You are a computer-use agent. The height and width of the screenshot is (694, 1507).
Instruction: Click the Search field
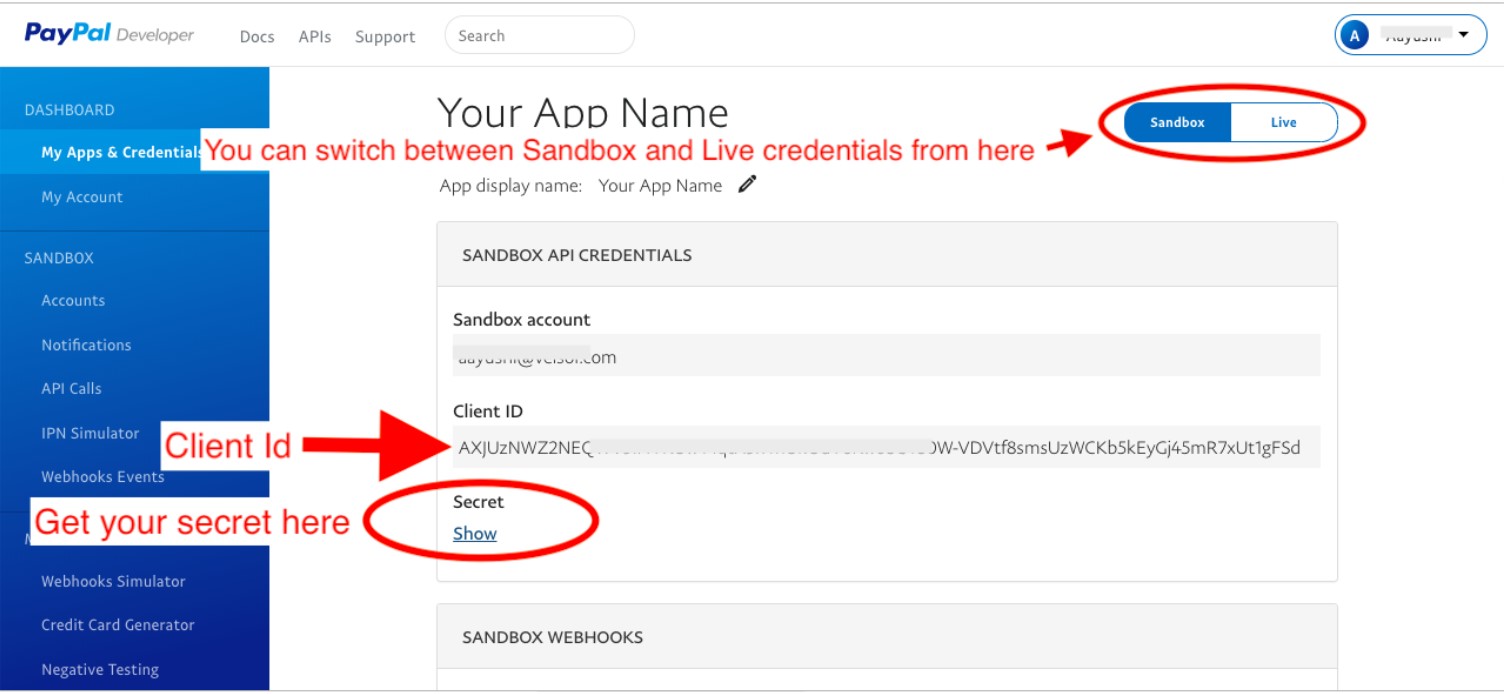pyautogui.click(x=540, y=35)
